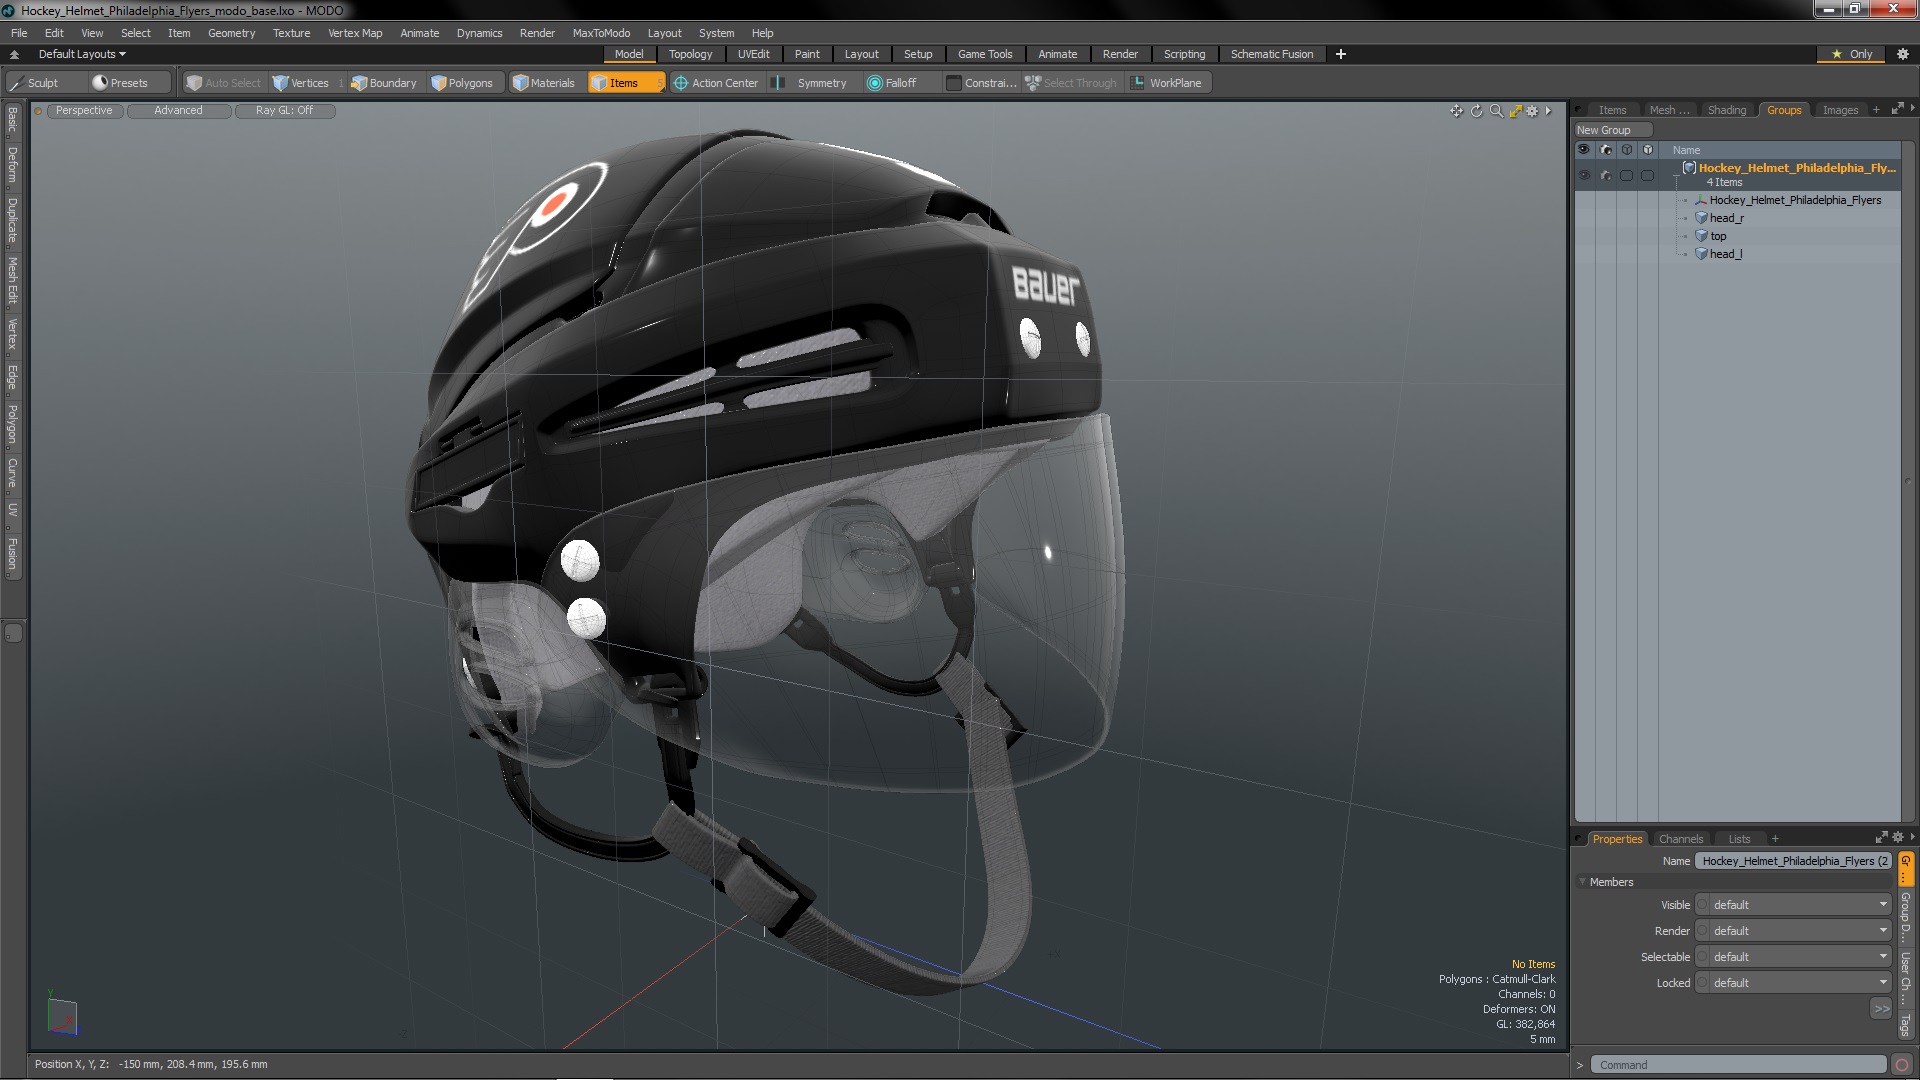Toggle Ray GL Off button
Image resolution: width=1920 pixels, height=1080 pixels.
point(284,111)
